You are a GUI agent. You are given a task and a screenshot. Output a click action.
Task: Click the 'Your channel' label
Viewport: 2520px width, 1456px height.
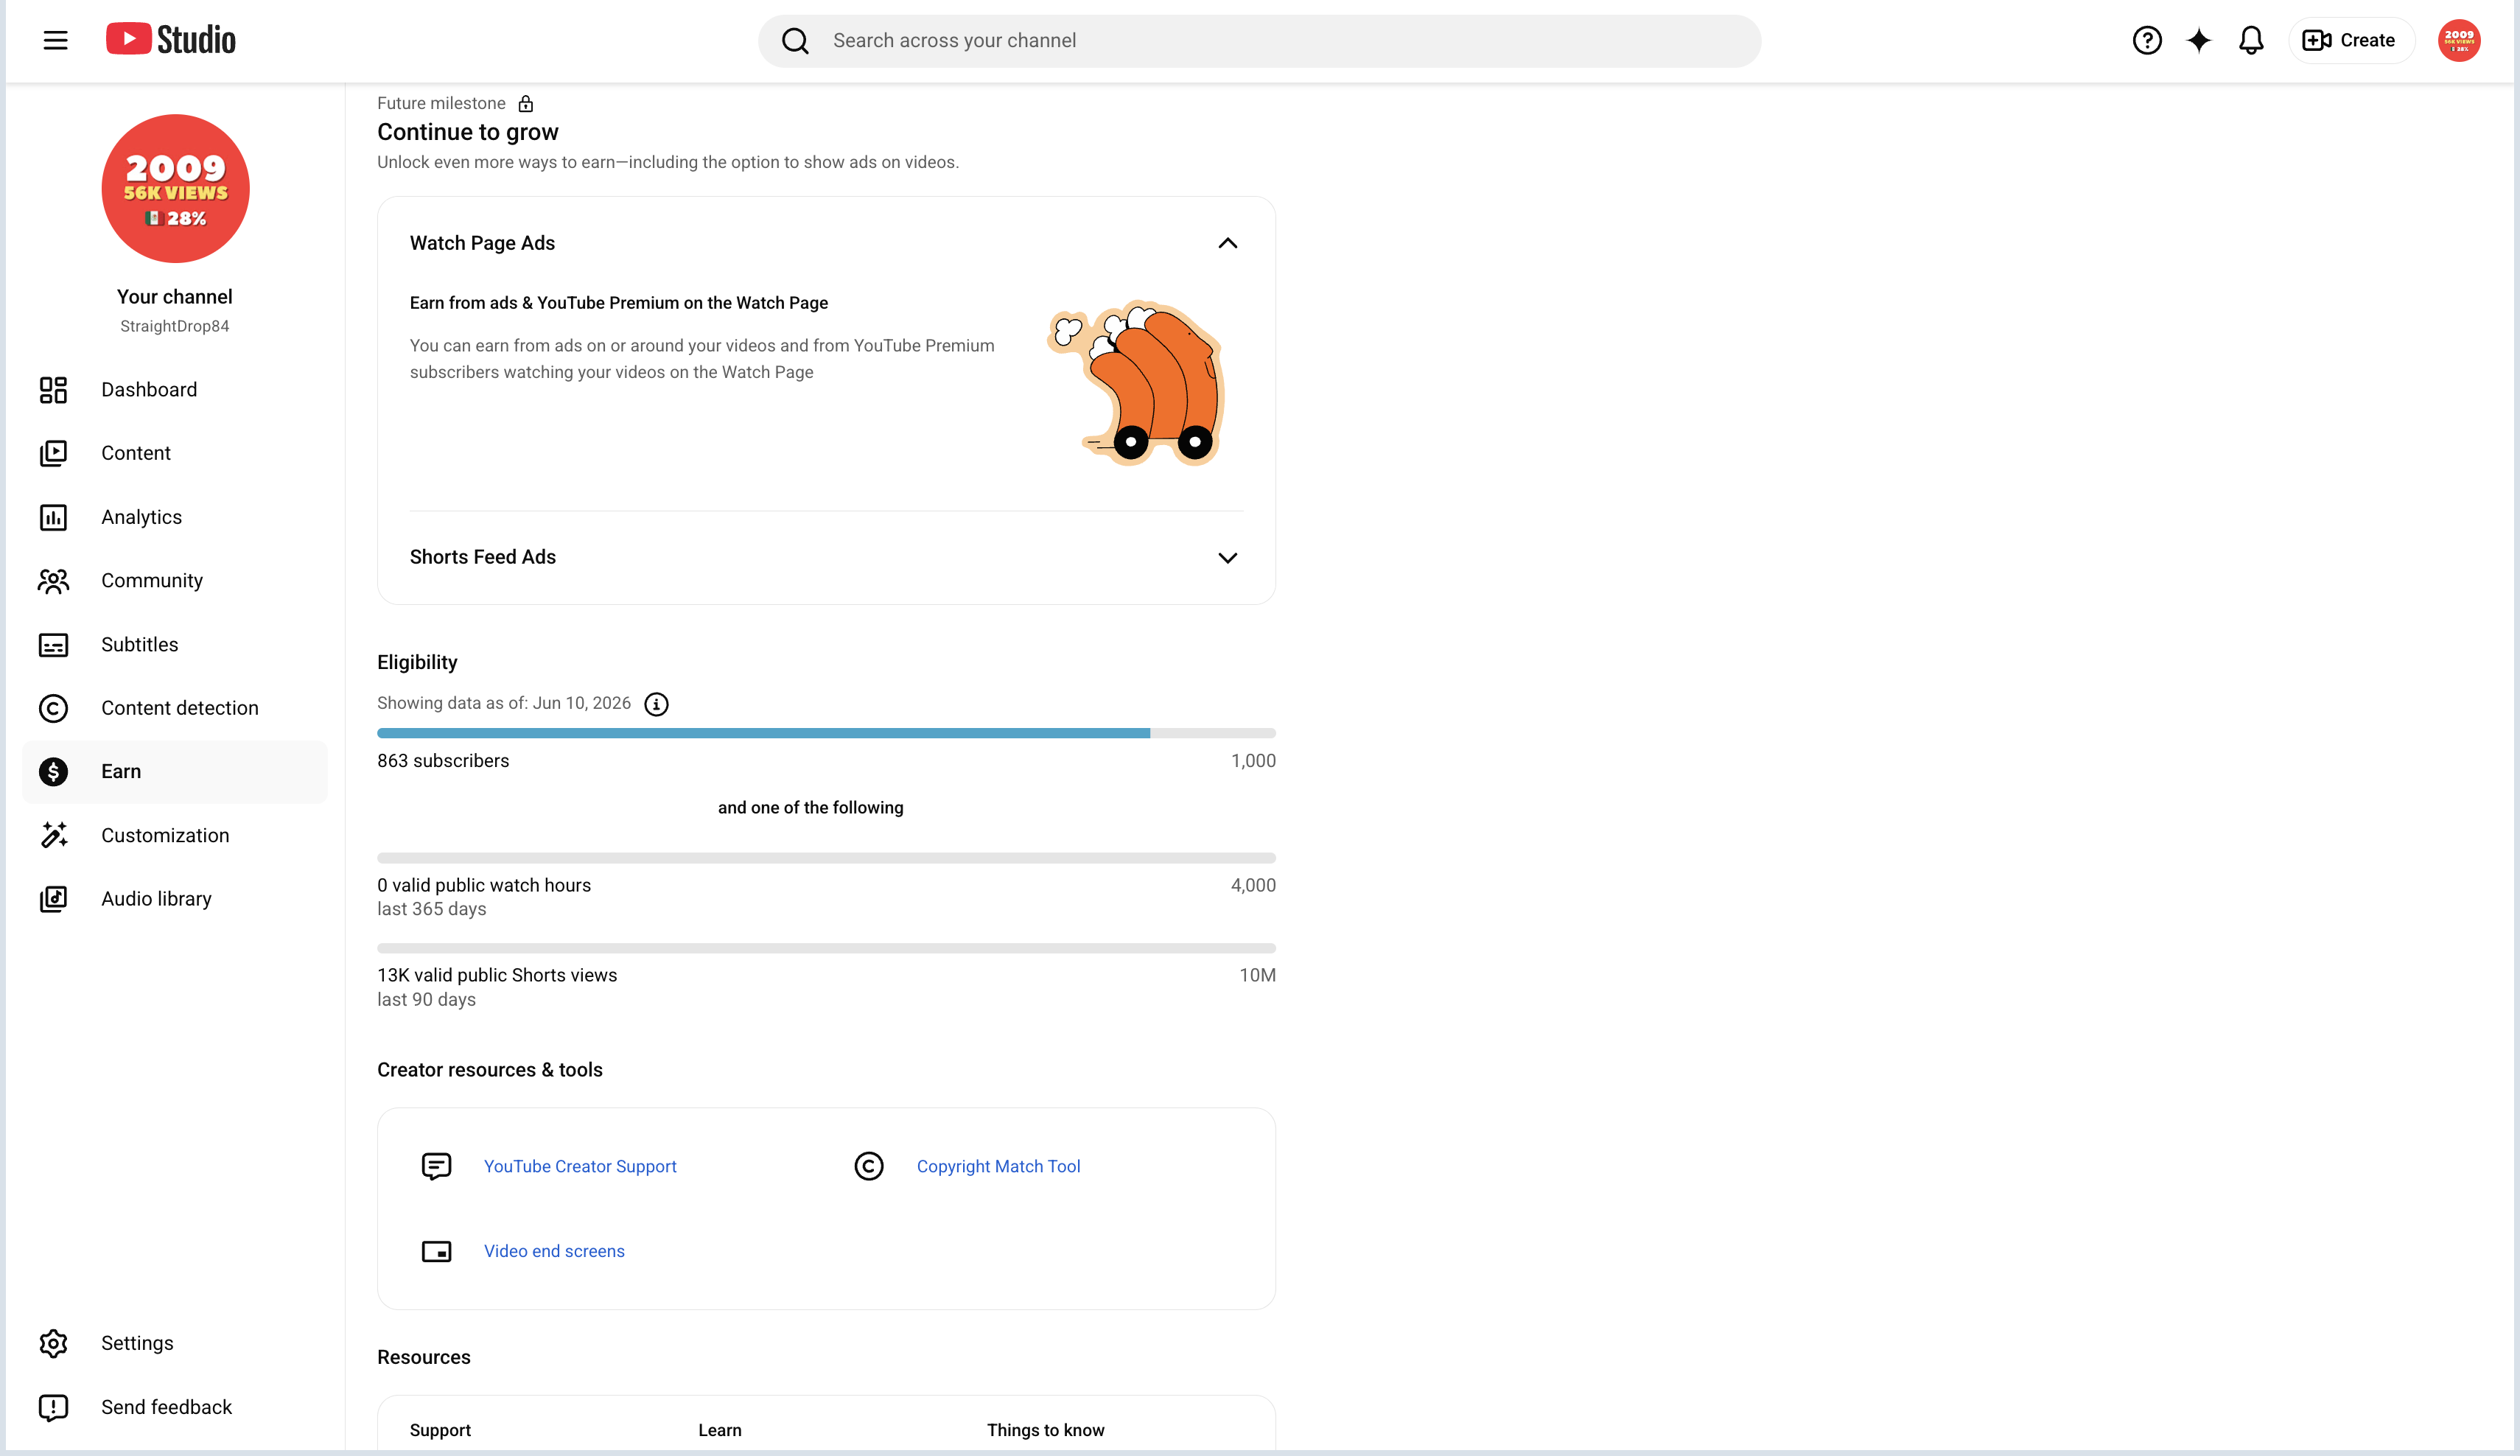click(175, 297)
